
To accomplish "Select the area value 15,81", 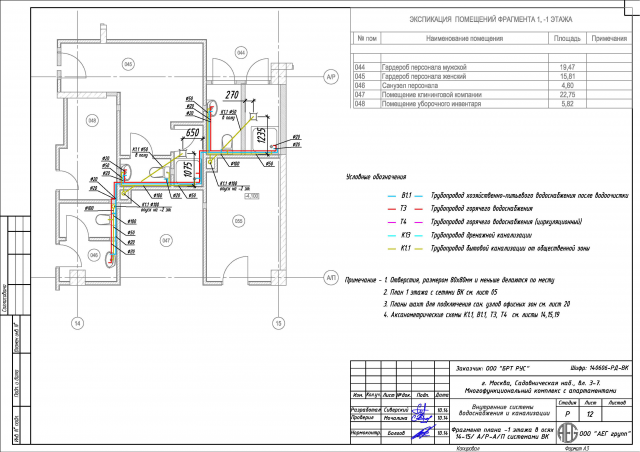I will click(x=567, y=76).
